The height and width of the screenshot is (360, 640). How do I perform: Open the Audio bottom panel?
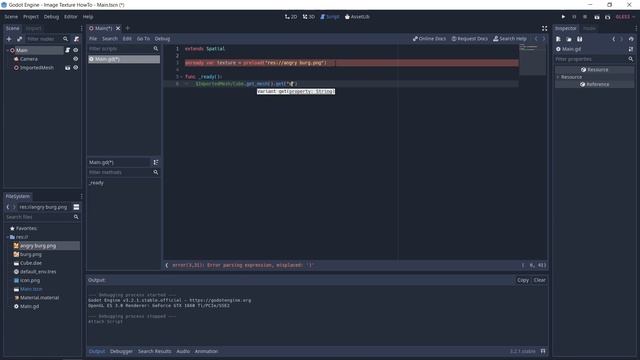point(183,351)
